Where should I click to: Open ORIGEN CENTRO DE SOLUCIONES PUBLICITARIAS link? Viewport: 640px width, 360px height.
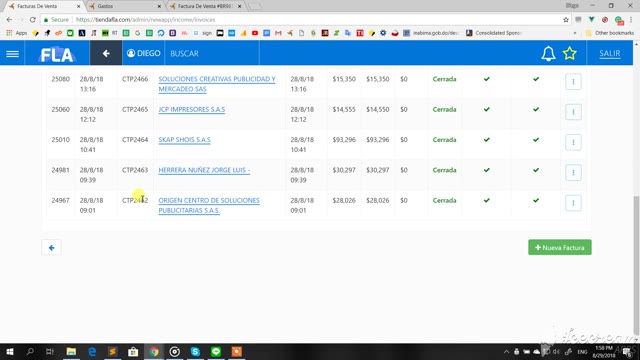(209, 205)
